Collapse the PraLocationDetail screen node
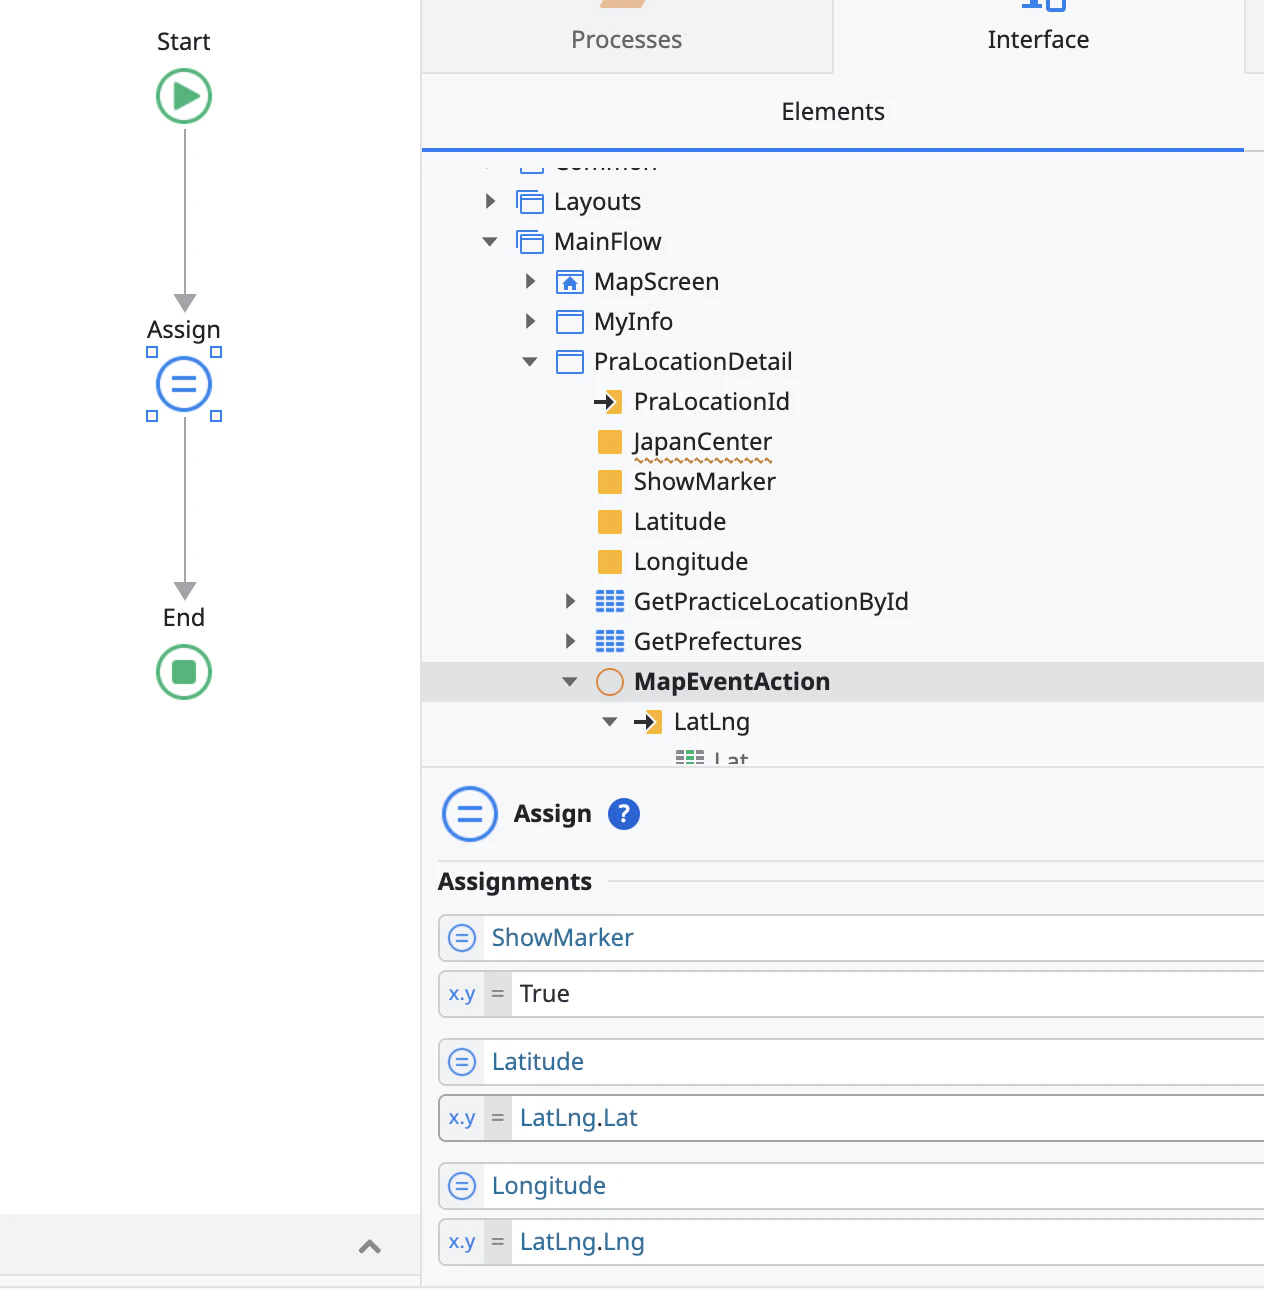Screen dimensions: 1264x1290 530,362
